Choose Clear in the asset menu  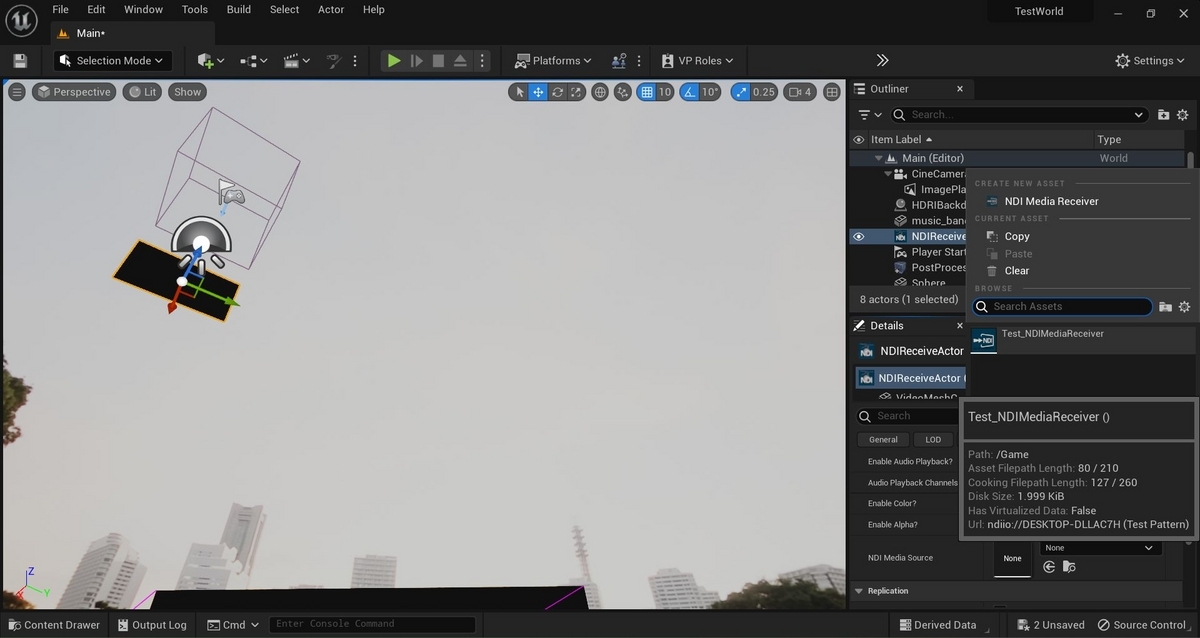[1017, 271]
